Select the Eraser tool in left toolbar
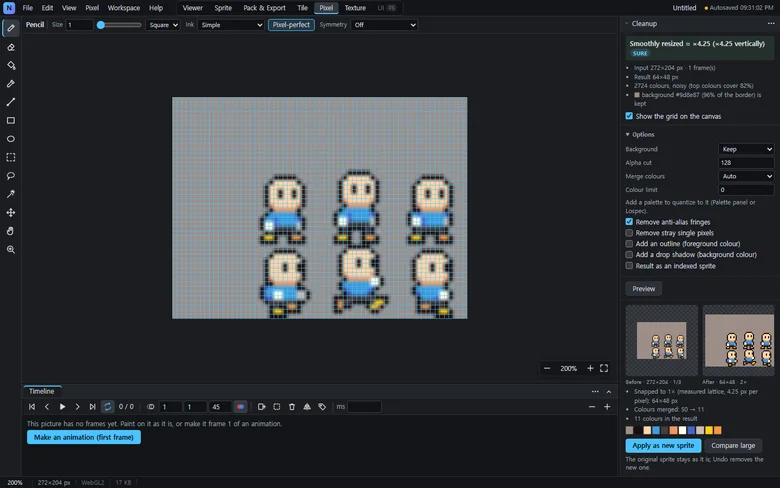 click(x=10, y=47)
